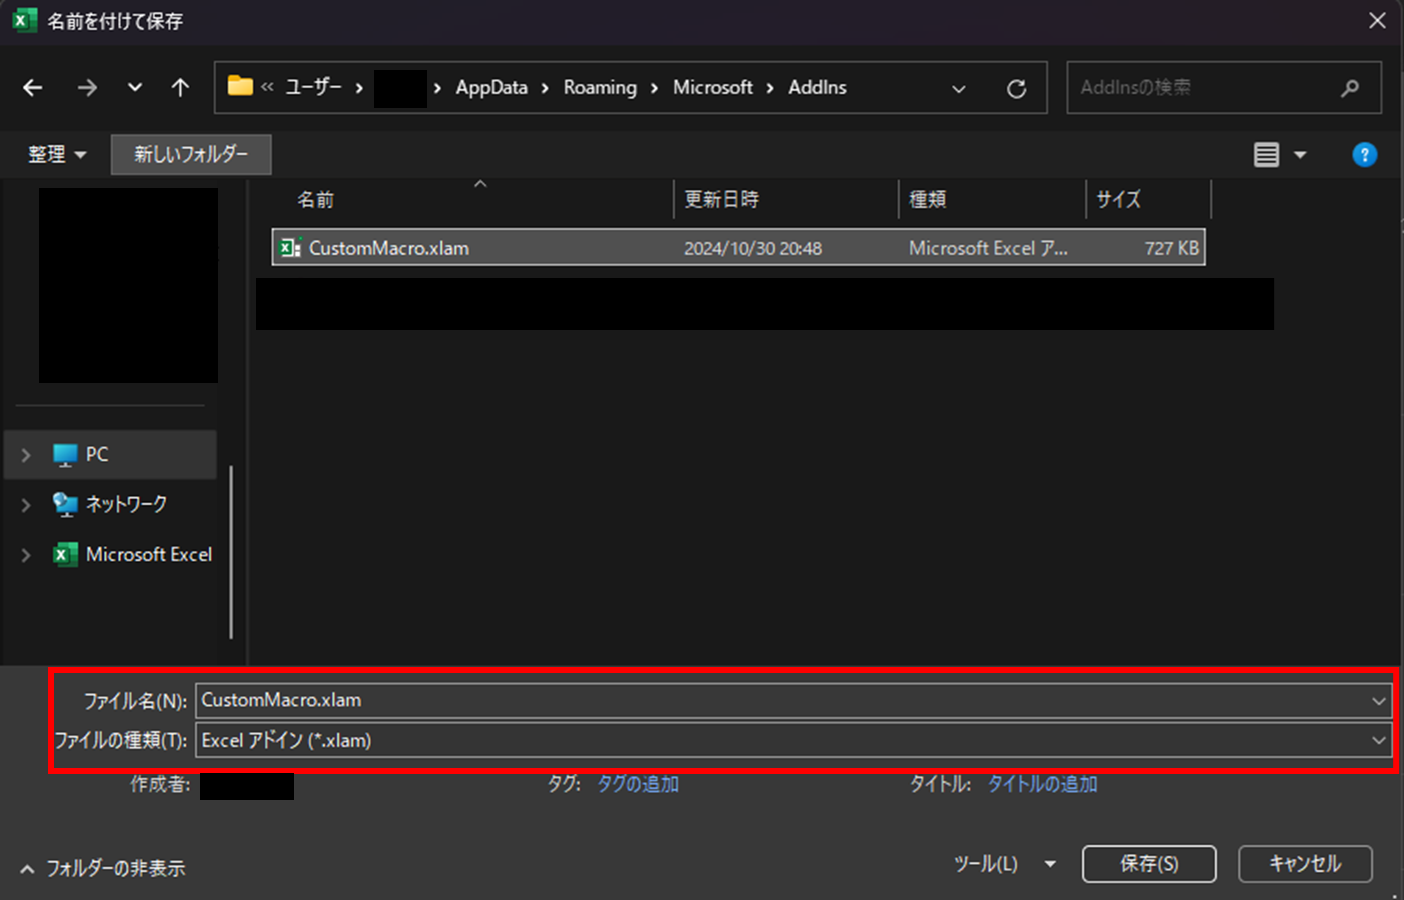This screenshot has width=1404, height=900.
Task: Click the ユーザー breadcrumb segment
Action: 313,87
